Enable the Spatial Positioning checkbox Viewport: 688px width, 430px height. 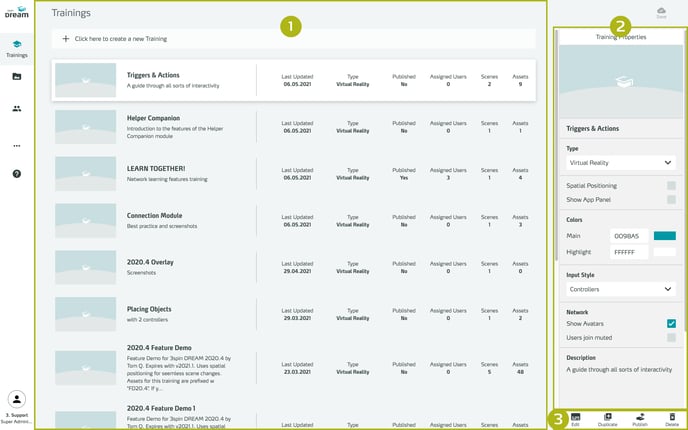click(671, 186)
